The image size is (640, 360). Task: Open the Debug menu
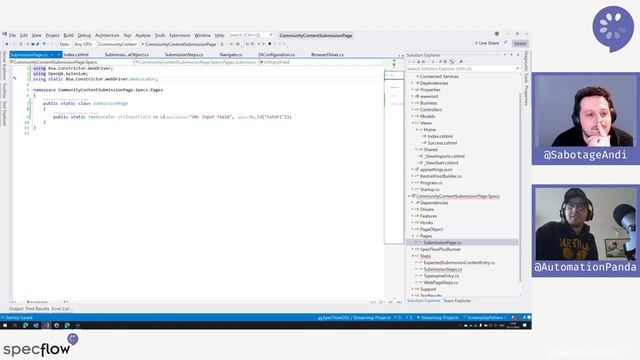click(x=84, y=36)
